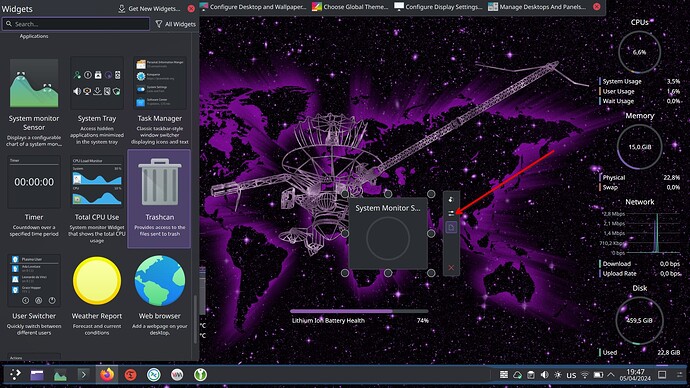690x388 pixels.
Task: Open the Wi-Fi network tray icon
Action: (x=585, y=375)
